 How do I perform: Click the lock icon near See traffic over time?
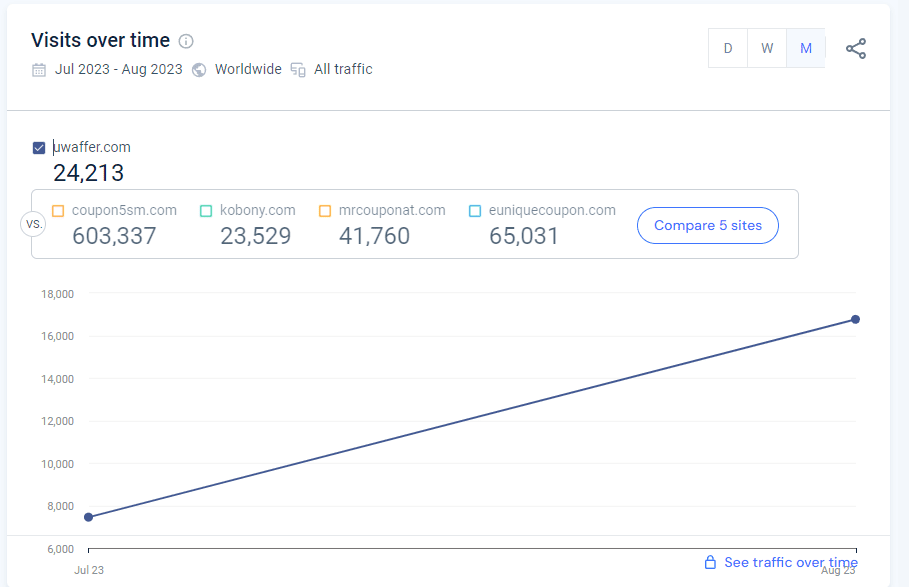point(710,562)
